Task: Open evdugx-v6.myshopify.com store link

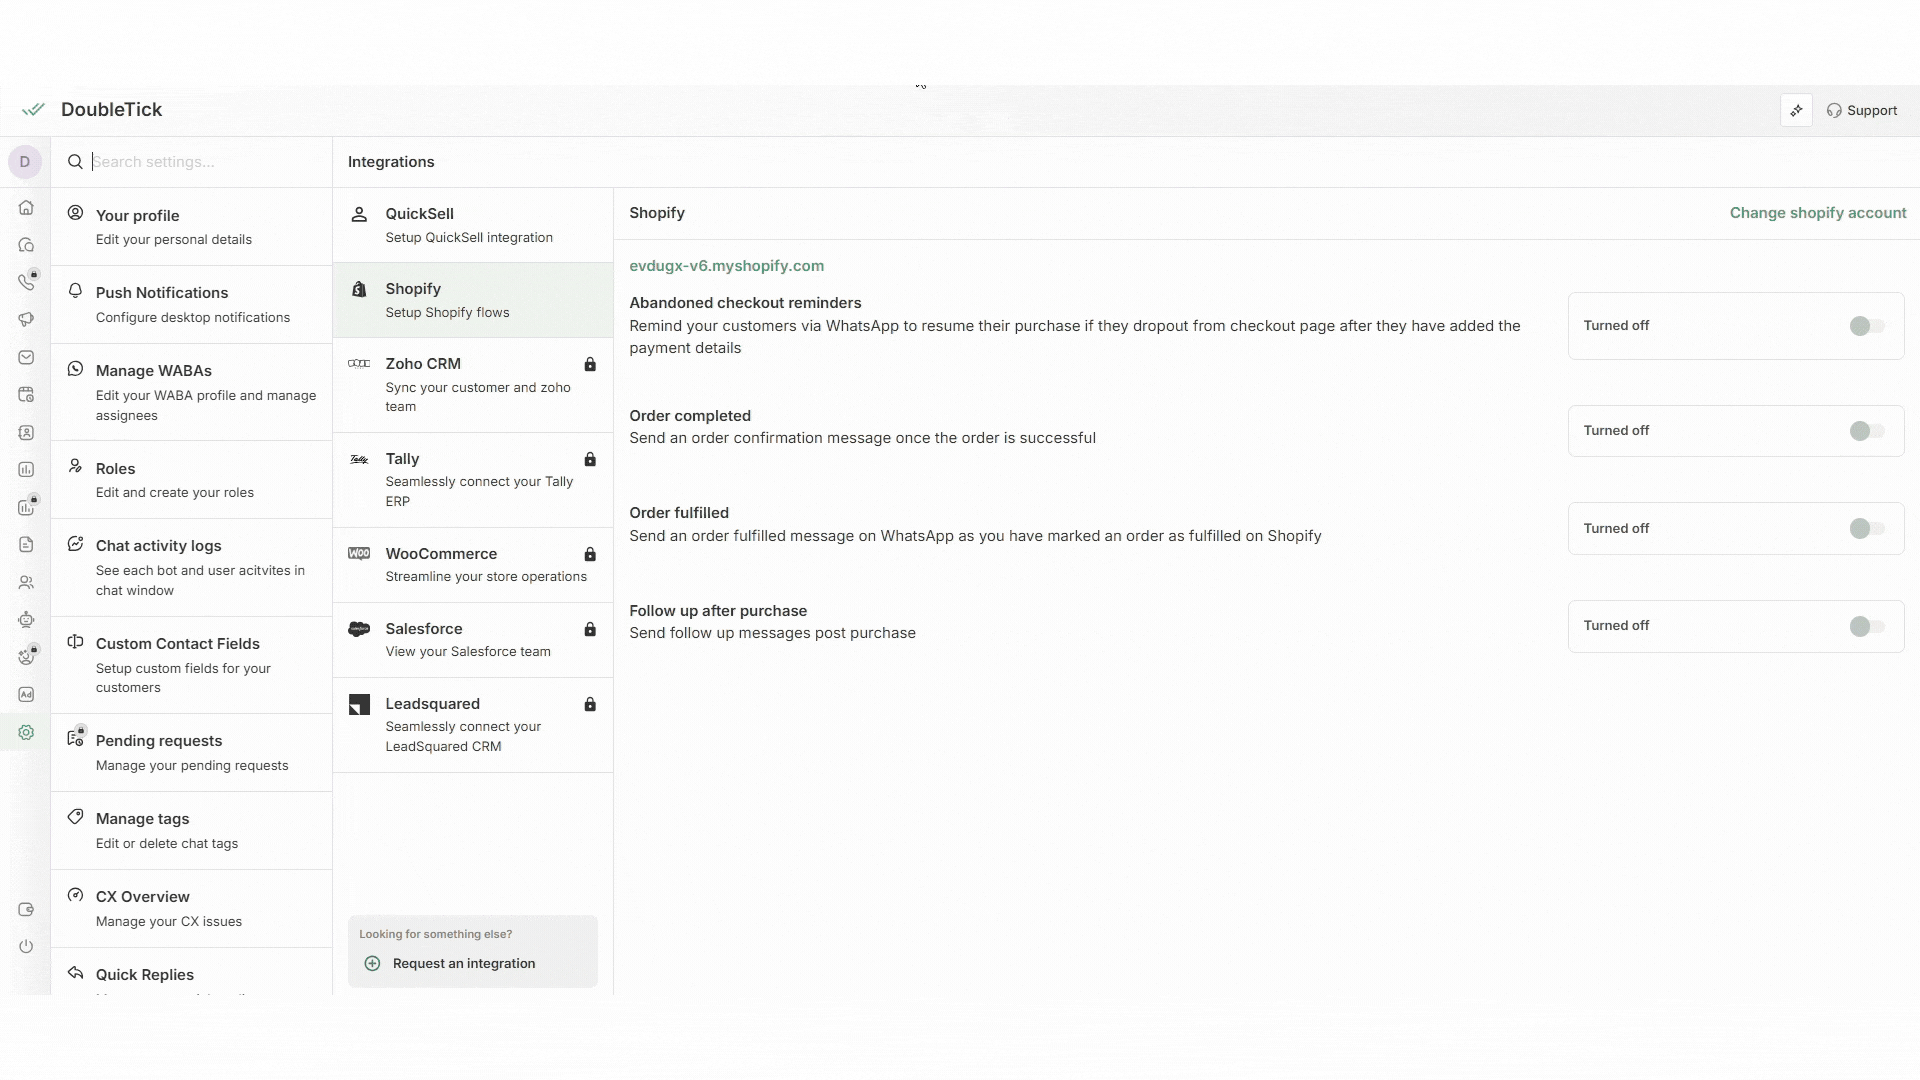Action: pyautogui.click(x=726, y=266)
